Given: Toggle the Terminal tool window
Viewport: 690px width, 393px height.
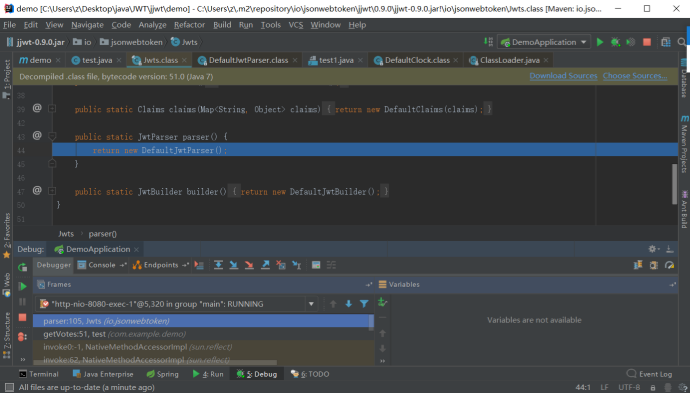Looking at the screenshot, I should pyautogui.click(x=39, y=374).
